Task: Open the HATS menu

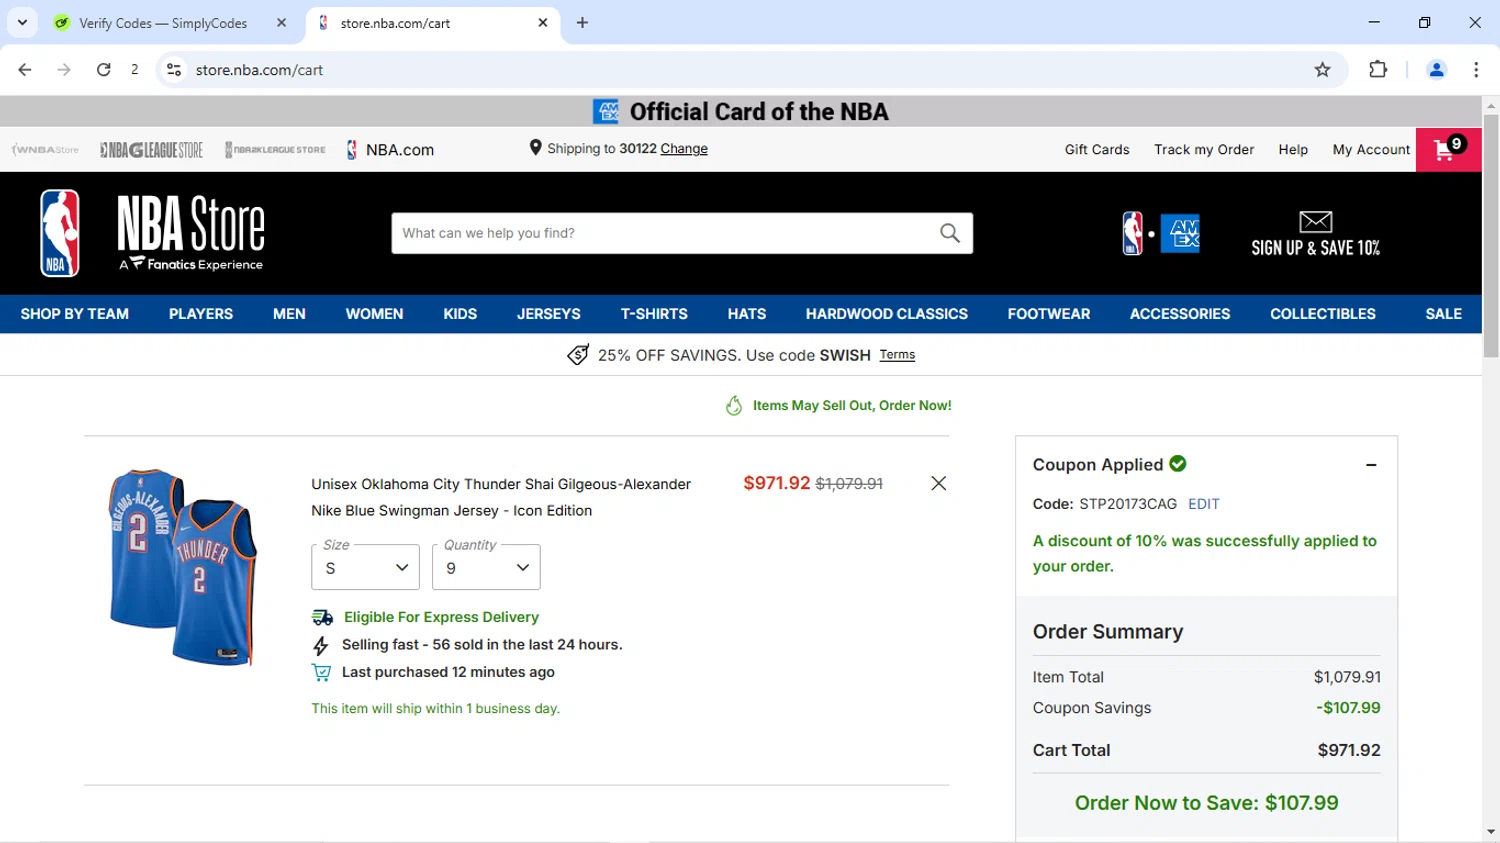Action: pyautogui.click(x=747, y=314)
